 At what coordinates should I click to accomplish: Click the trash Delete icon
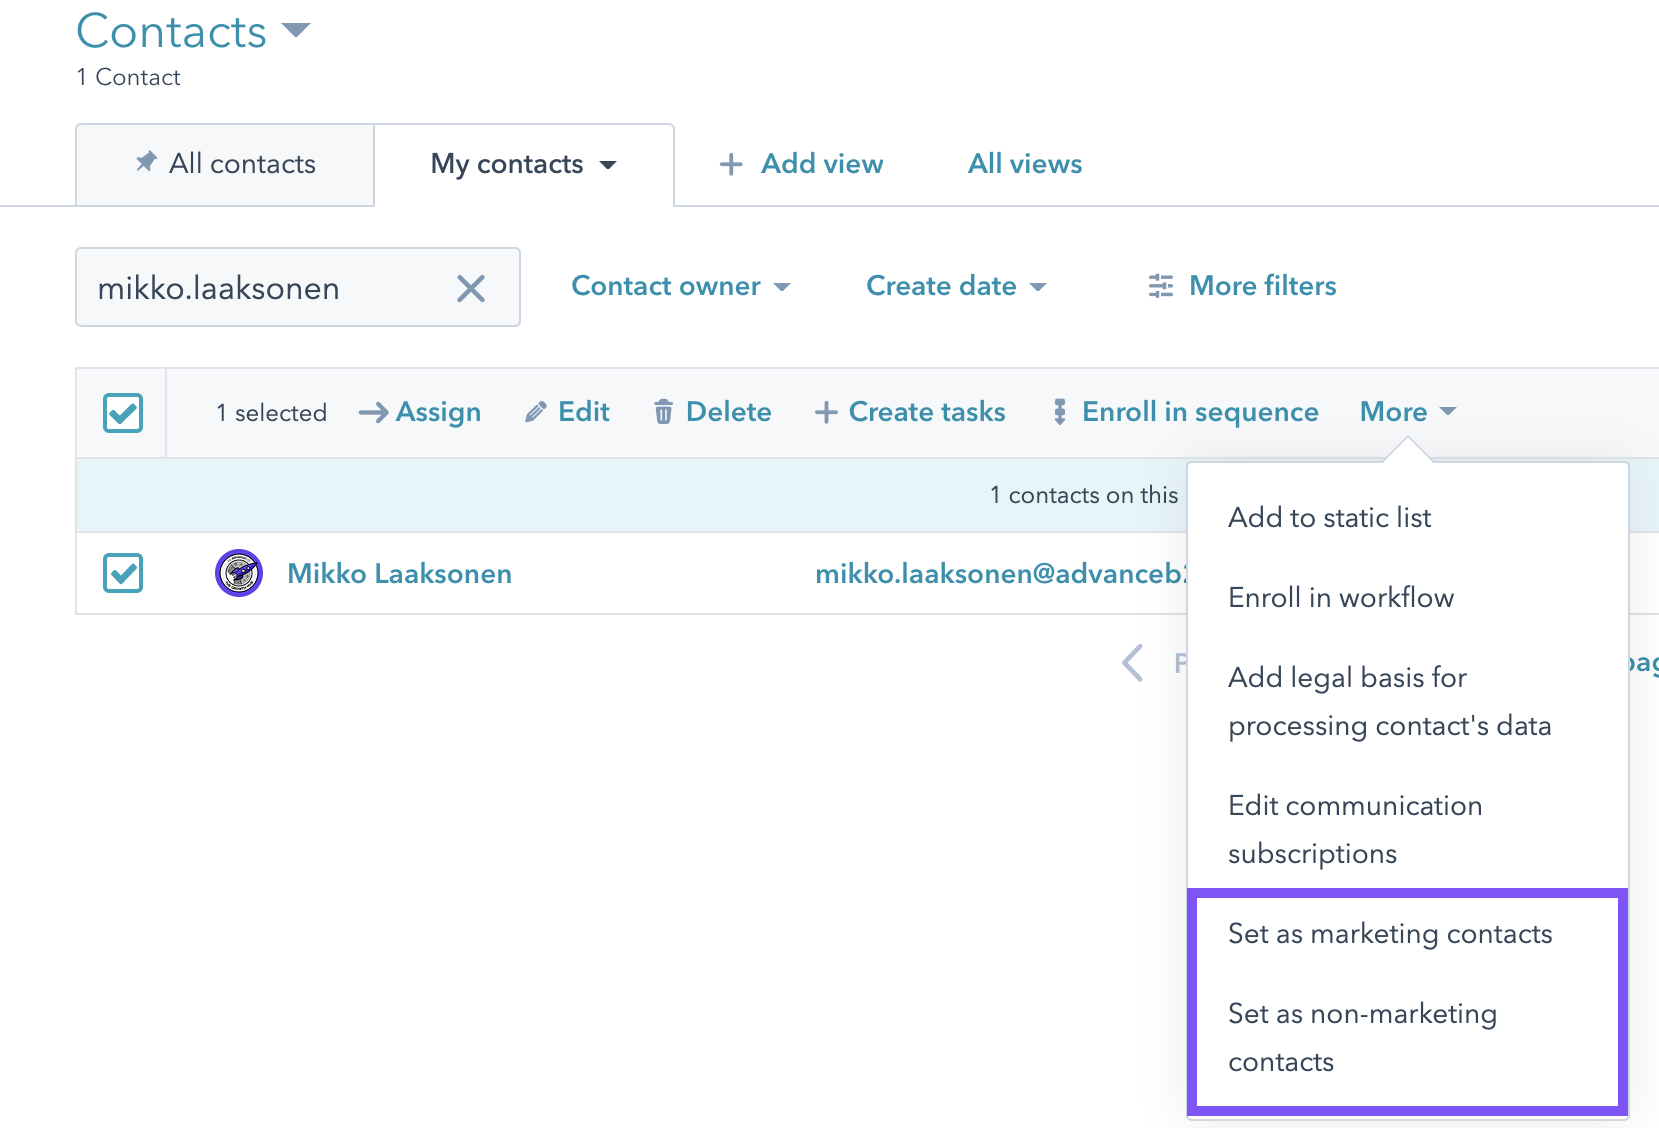663,412
